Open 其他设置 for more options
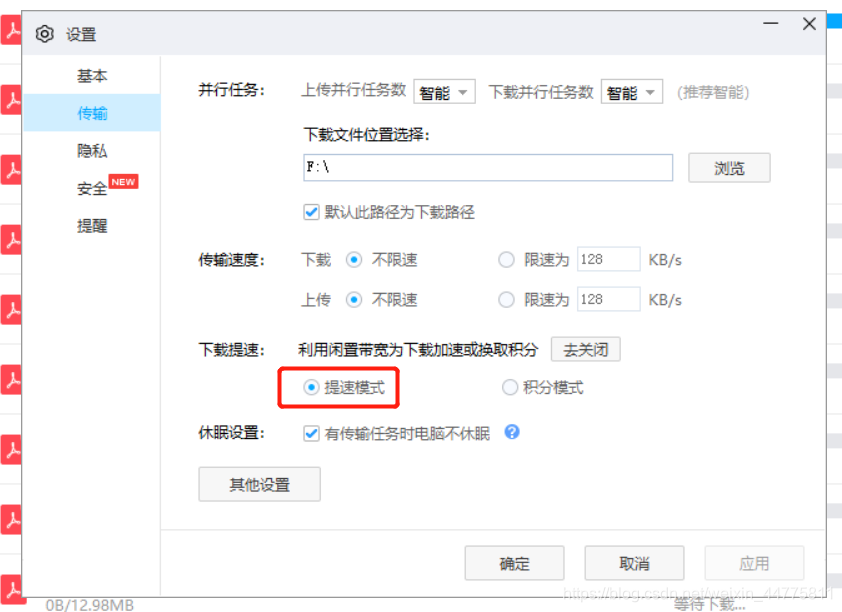Image resolution: width=842 pixels, height=612 pixels. point(259,484)
